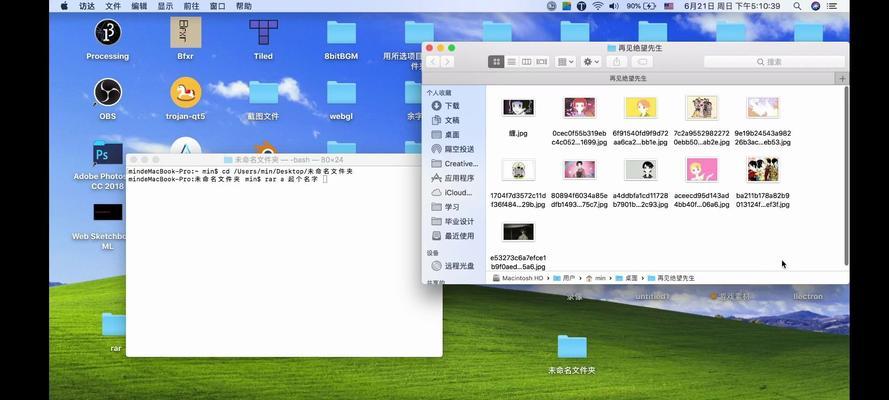
Task: Click the Finder share button
Action: click(x=616, y=62)
